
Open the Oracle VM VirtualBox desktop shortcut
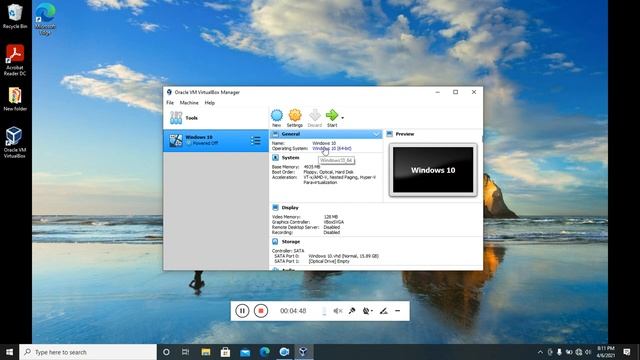point(15,142)
